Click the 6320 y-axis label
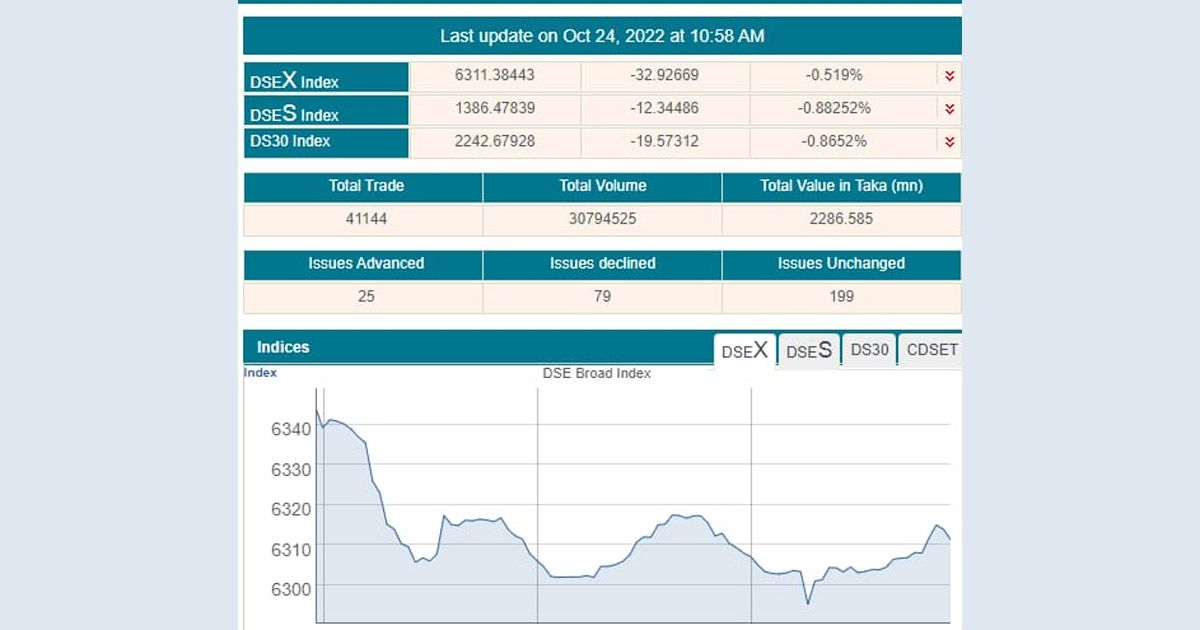1200x630 pixels. (x=291, y=509)
